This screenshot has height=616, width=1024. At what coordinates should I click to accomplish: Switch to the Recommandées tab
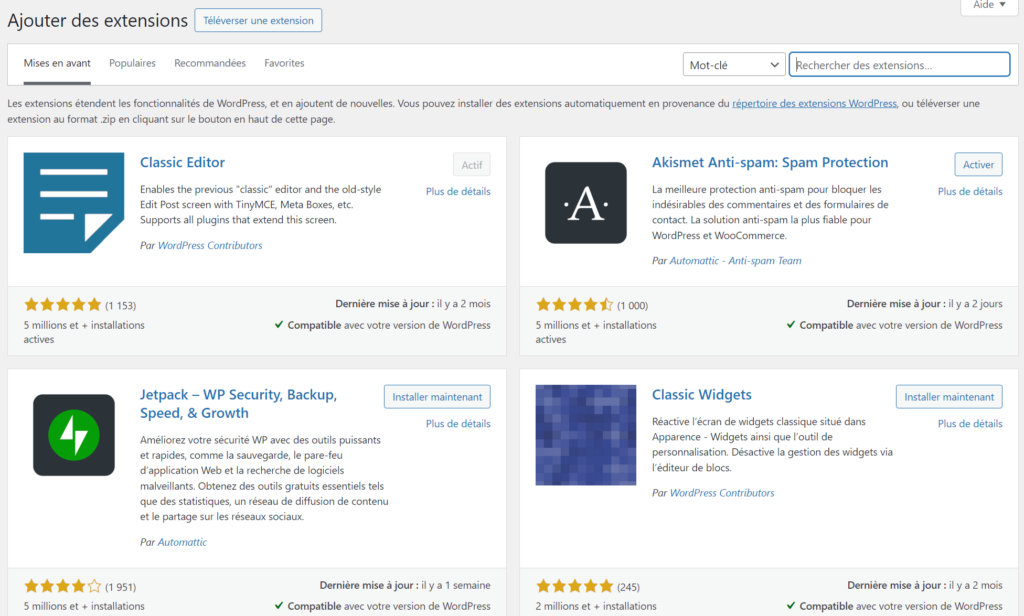(x=210, y=63)
